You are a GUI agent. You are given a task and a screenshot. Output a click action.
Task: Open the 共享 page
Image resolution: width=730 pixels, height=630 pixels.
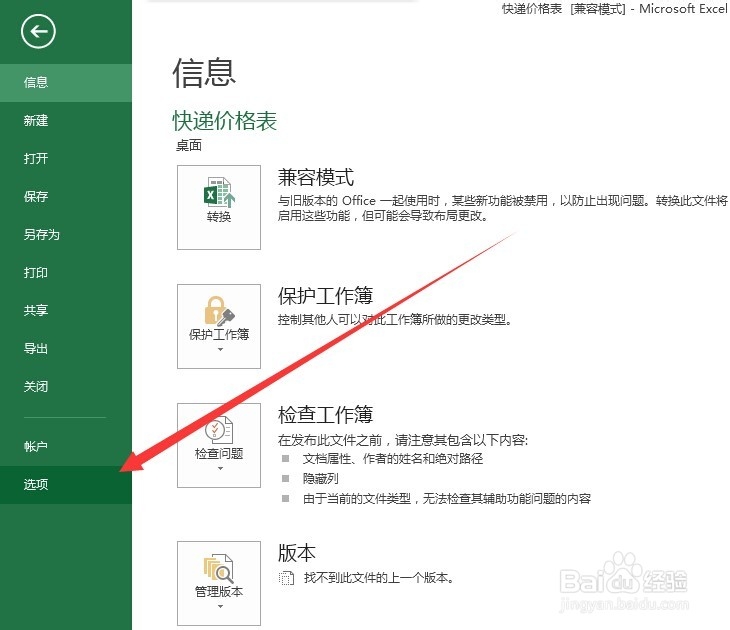(66, 310)
